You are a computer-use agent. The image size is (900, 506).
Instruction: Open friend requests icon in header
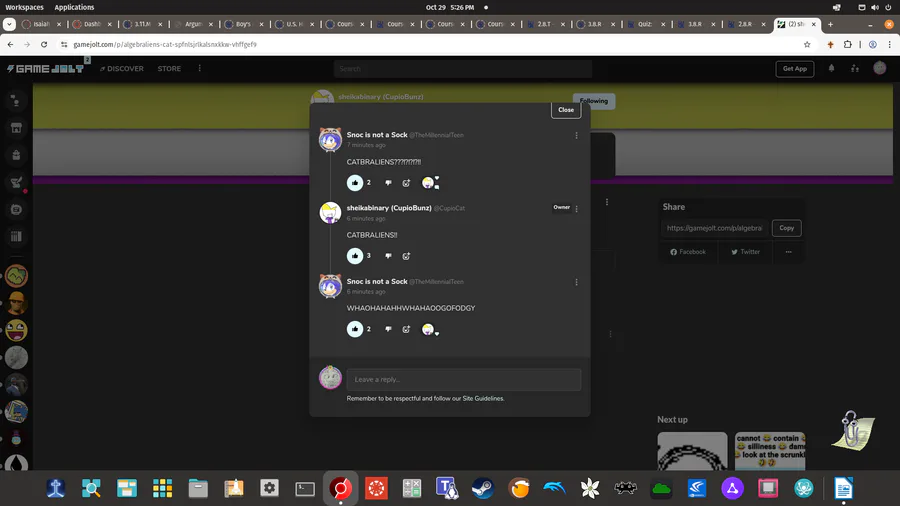pos(855,68)
